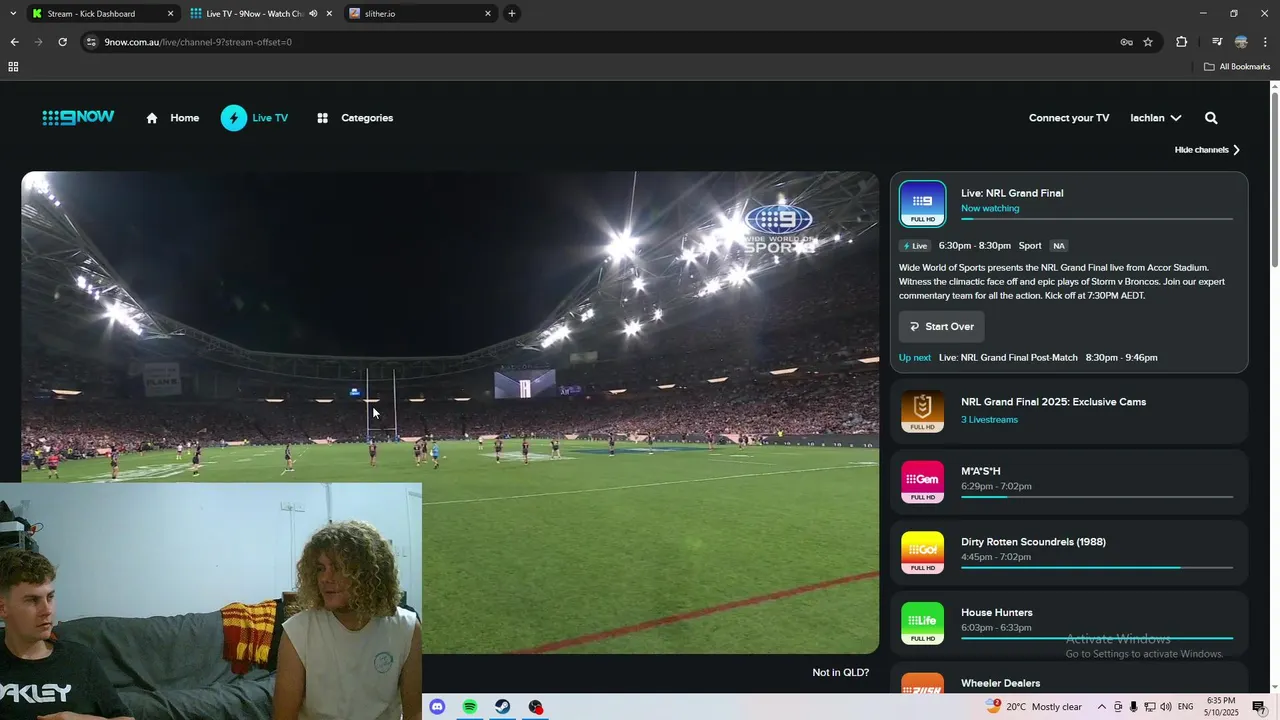This screenshot has width=1280, height=720.
Task: Select the NRL Exclusive Cams trophy logo
Action: [x=922, y=411]
